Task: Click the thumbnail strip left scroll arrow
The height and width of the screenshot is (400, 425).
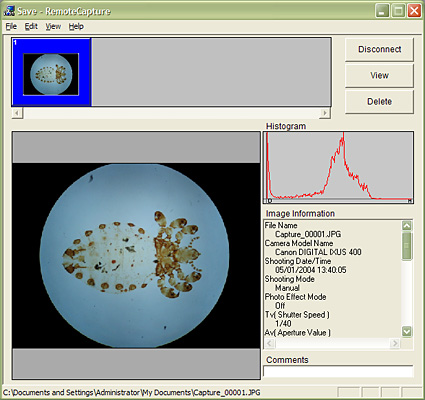Action: [x=17, y=113]
